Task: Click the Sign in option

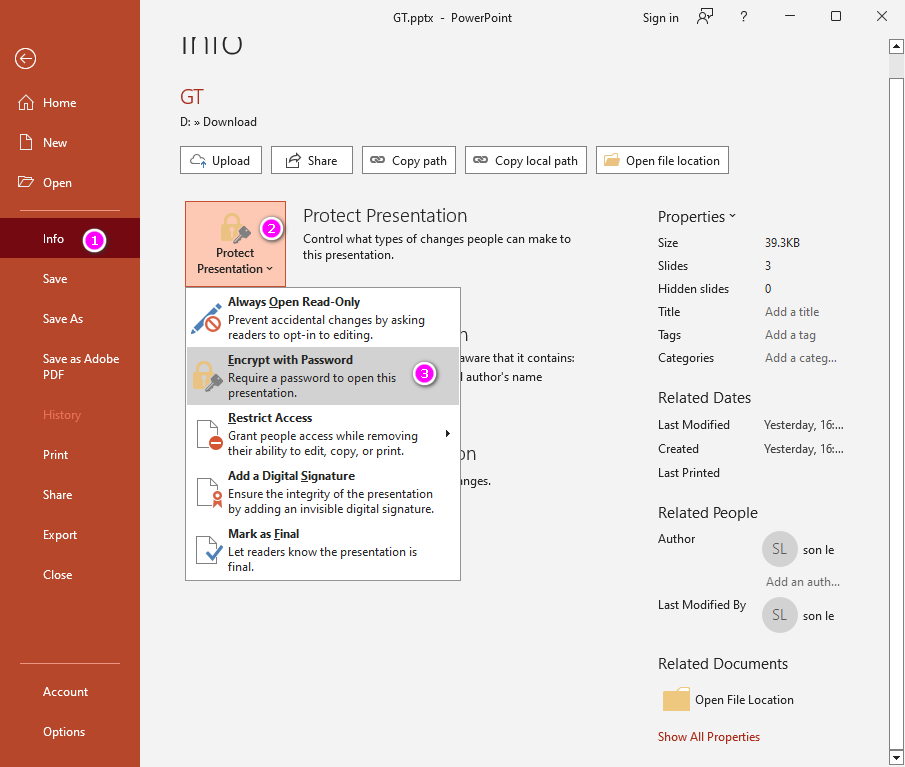Action: click(x=660, y=17)
